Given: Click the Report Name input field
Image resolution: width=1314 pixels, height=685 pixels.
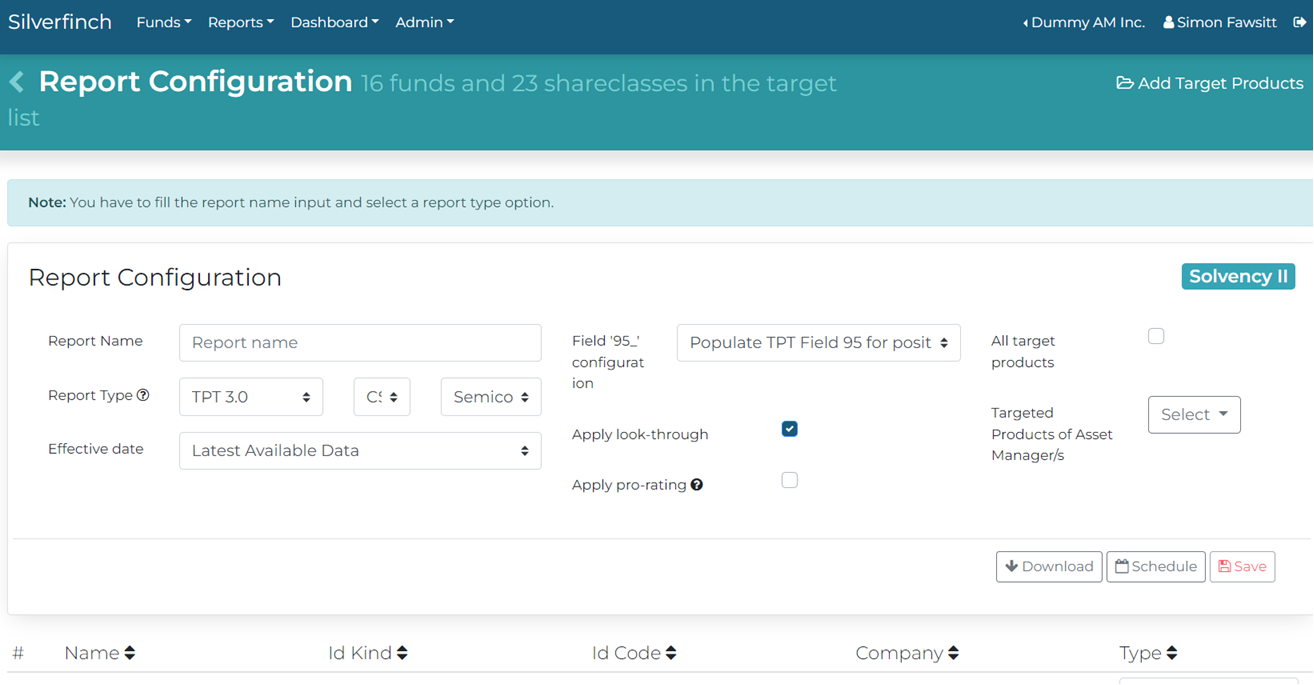Looking at the screenshot, I should pyautogui.click(x=360, y=343).
